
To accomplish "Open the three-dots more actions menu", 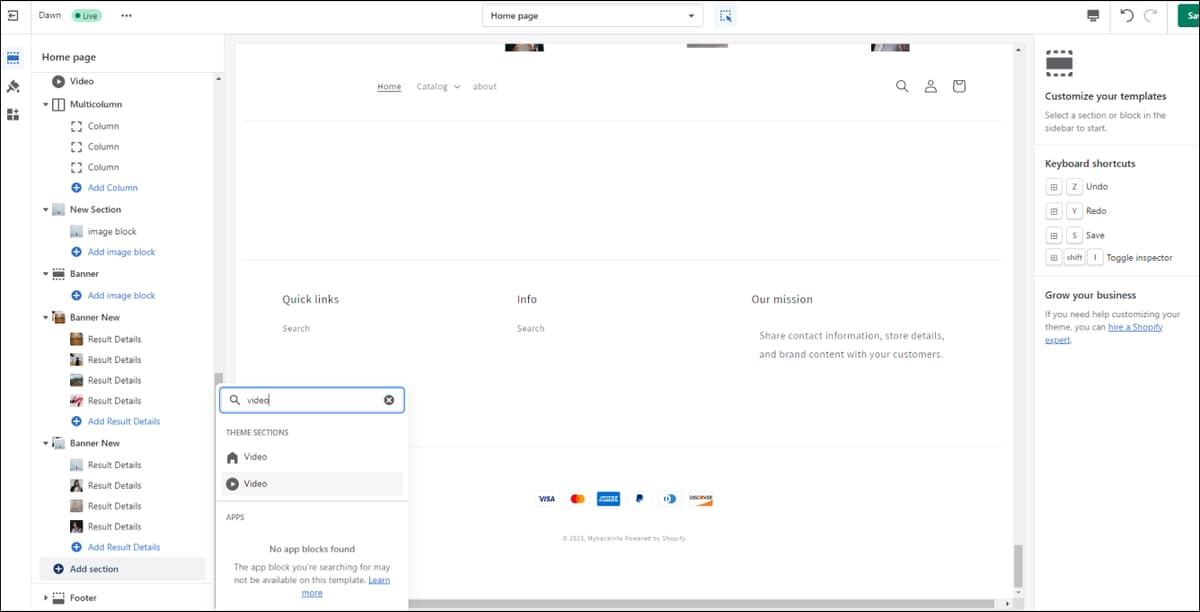I will tap(126, 15).
